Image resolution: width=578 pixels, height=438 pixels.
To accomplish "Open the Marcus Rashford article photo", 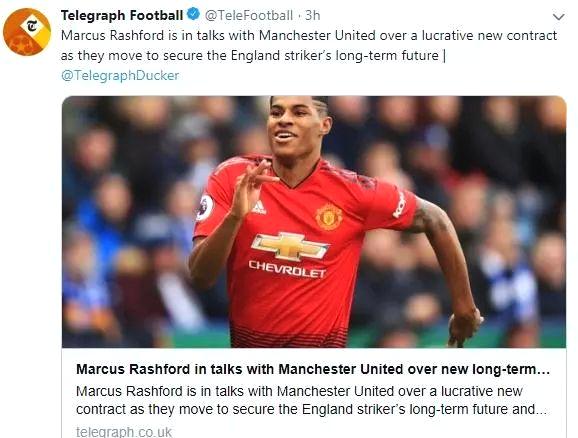I will point(314,222).
